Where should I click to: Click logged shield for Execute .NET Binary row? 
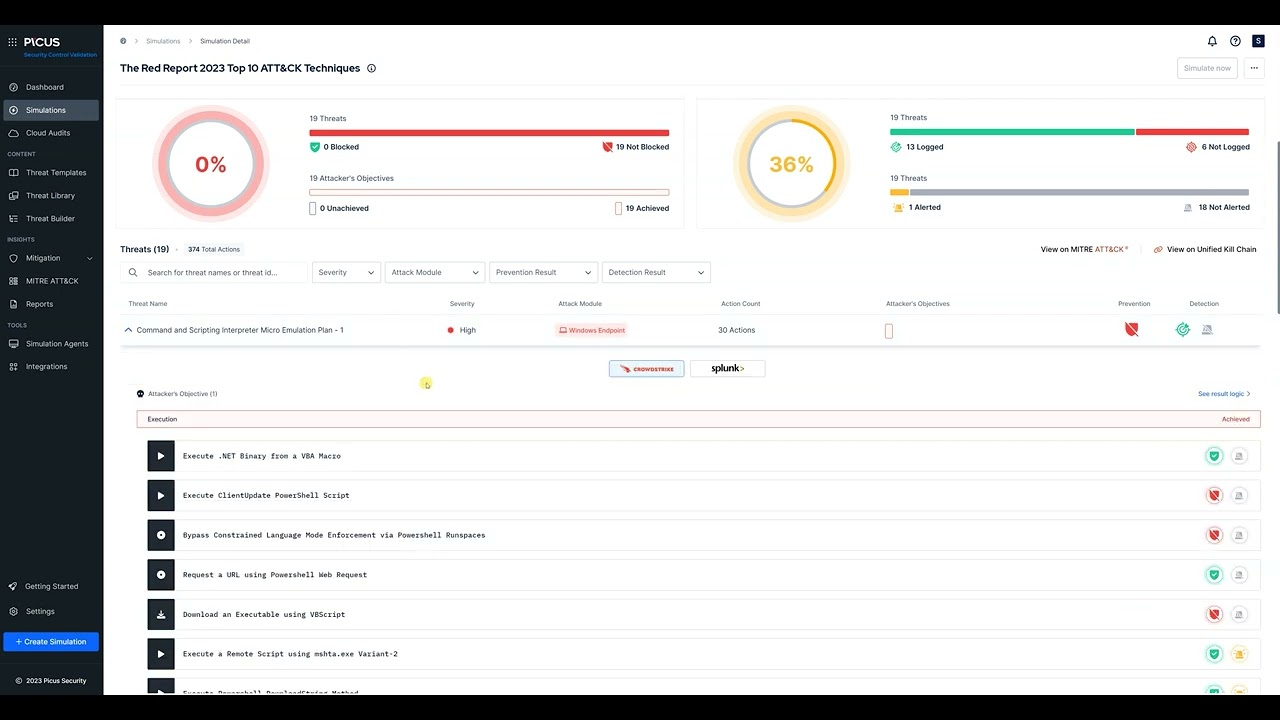[1214, 456]
